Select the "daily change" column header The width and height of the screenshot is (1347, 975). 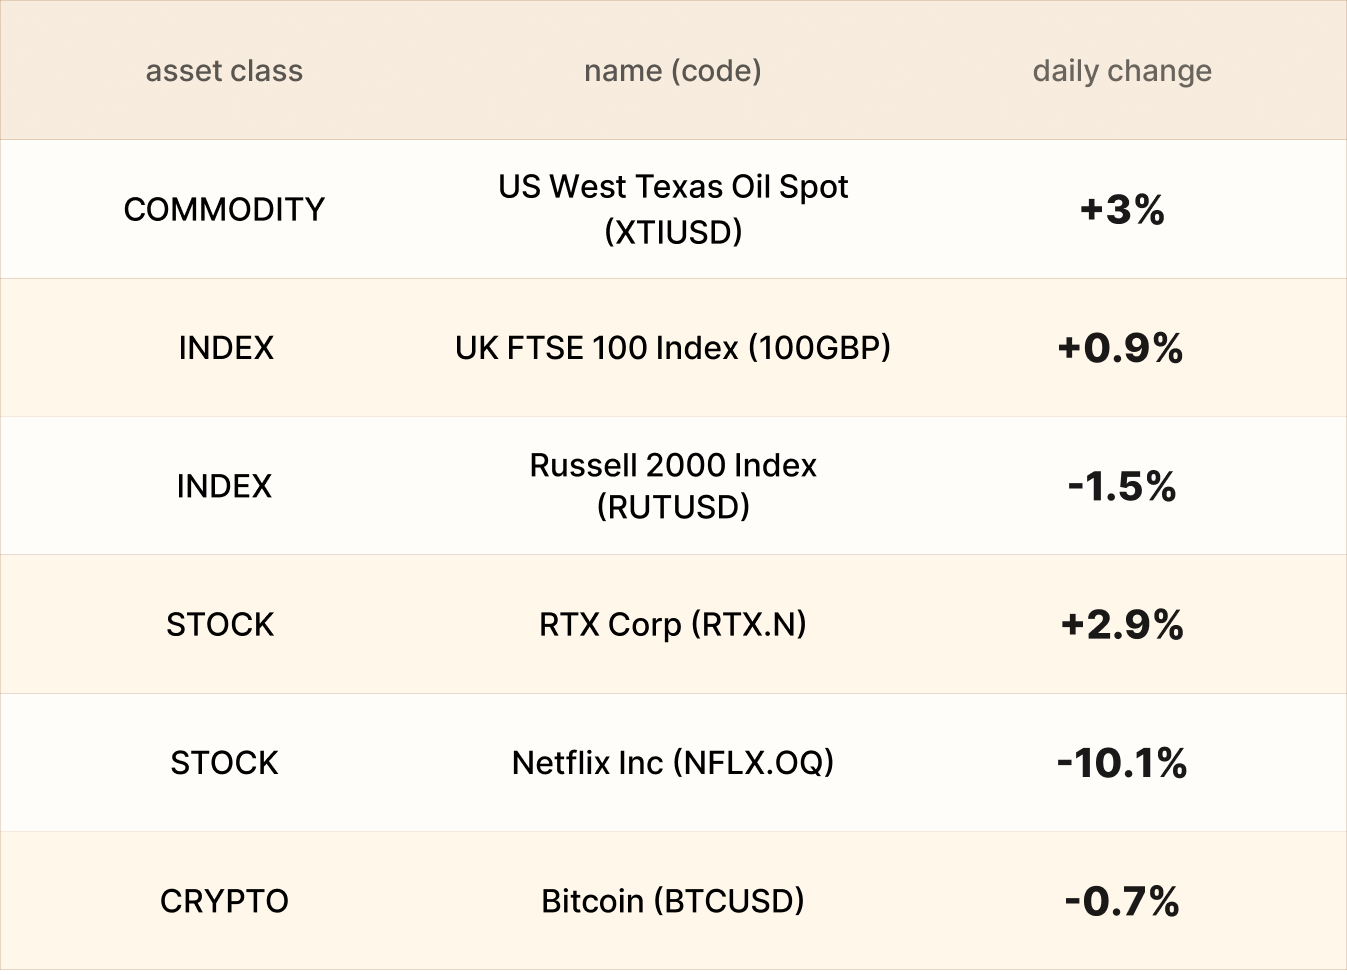click(1121, 71)
